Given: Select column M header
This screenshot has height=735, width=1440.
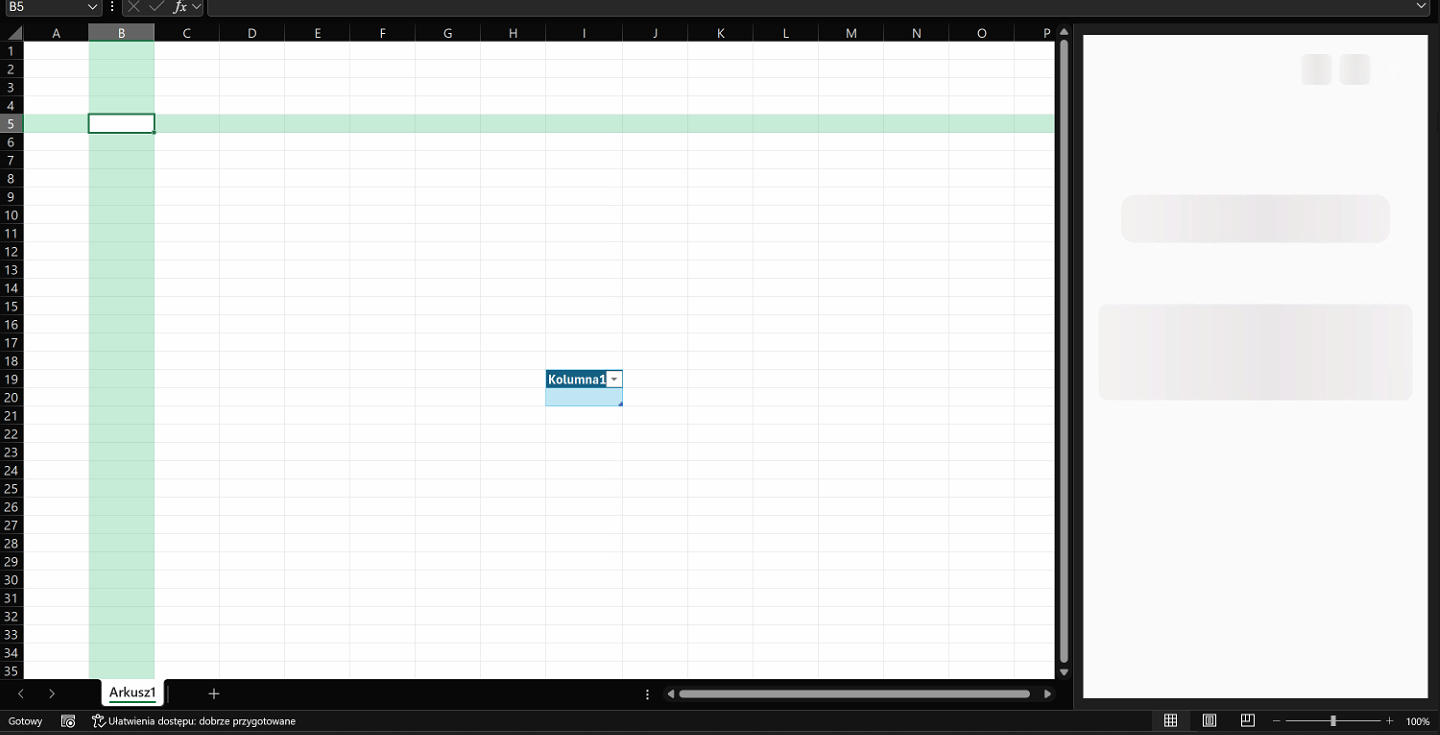Looking at the screenshot, I should click(x=851, y=33).
